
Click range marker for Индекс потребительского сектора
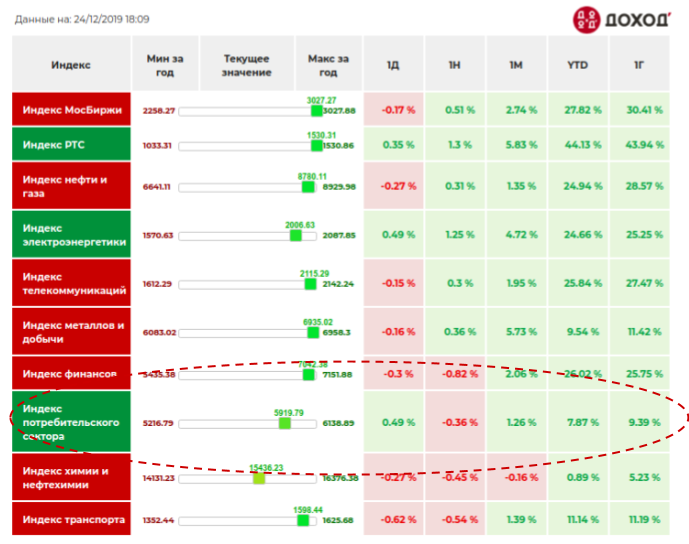[285, 423]
